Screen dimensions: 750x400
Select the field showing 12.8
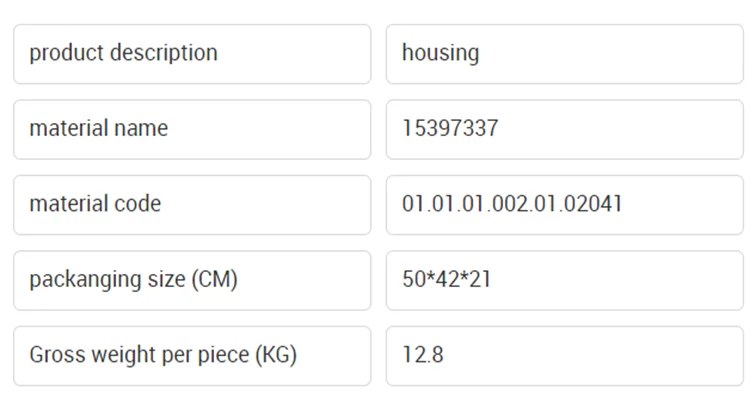(x=564, y=355)
